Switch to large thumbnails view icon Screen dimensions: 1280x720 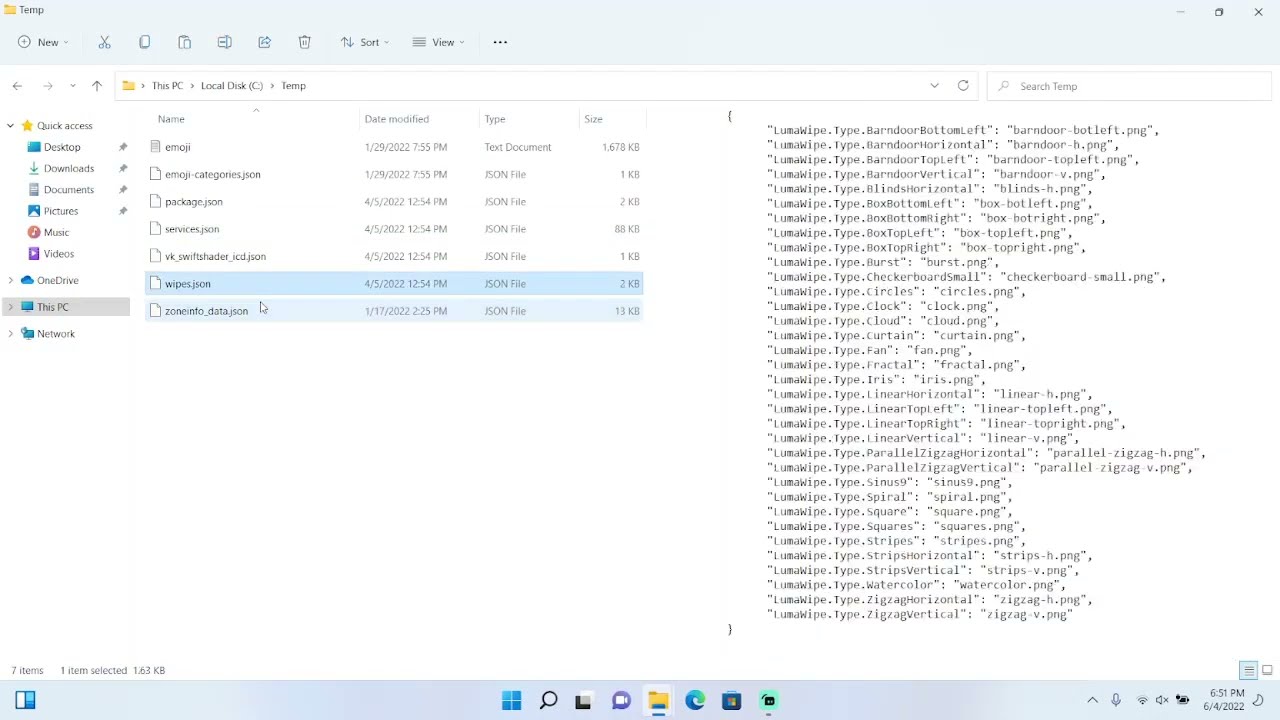tap(1267, 670)
